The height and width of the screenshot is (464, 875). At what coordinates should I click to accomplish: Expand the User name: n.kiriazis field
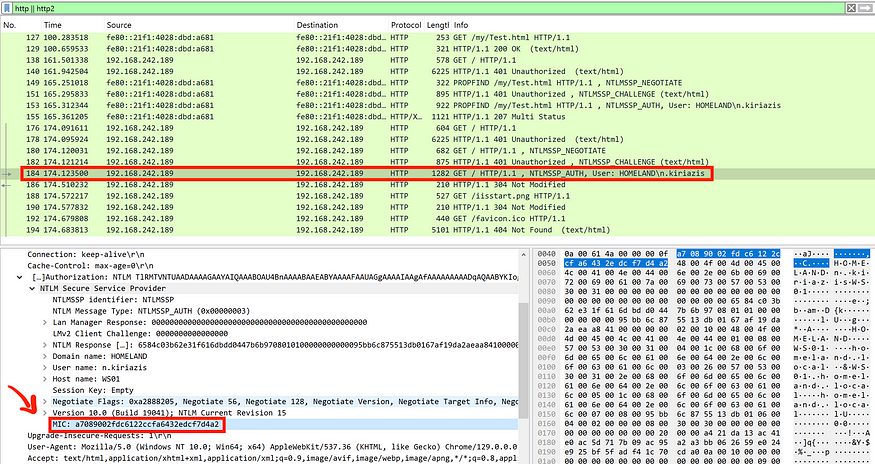(x=45, y=367)
